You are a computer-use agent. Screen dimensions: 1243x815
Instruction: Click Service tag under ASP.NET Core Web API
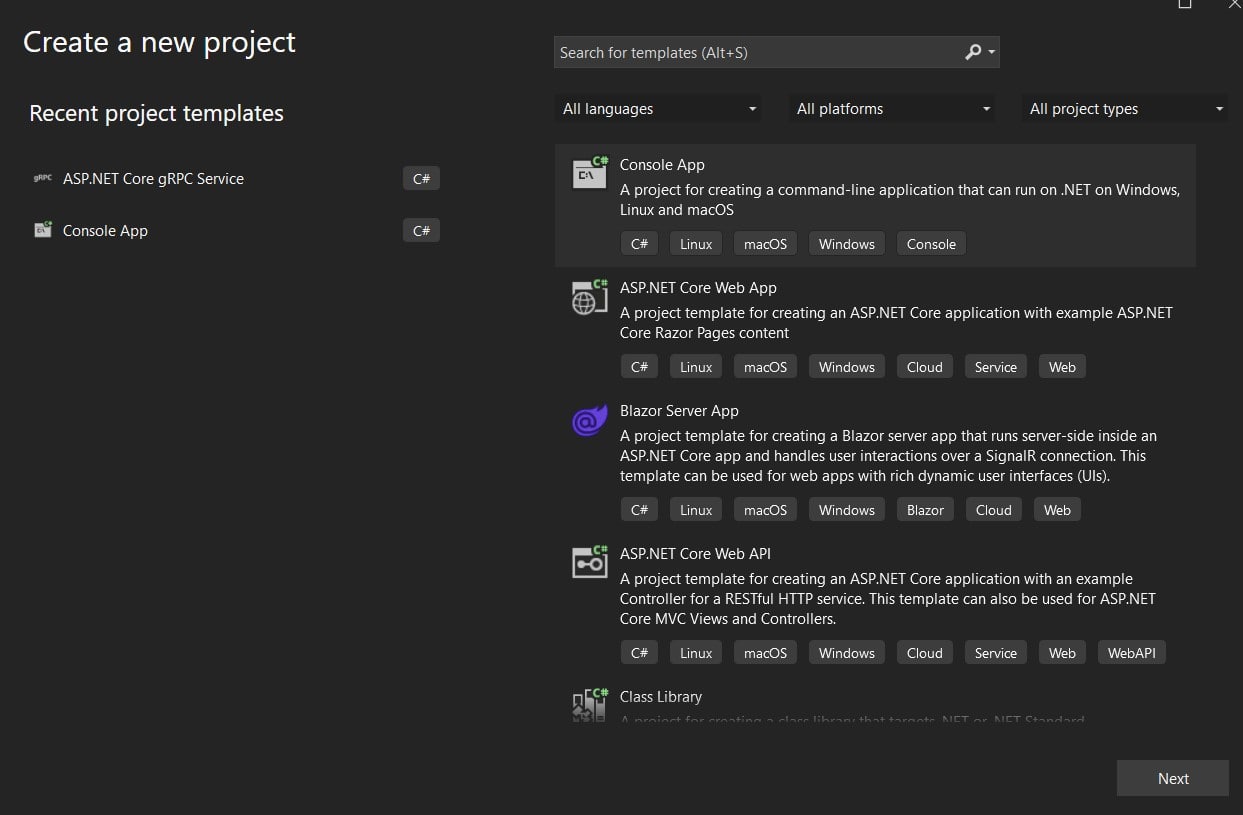995,653
